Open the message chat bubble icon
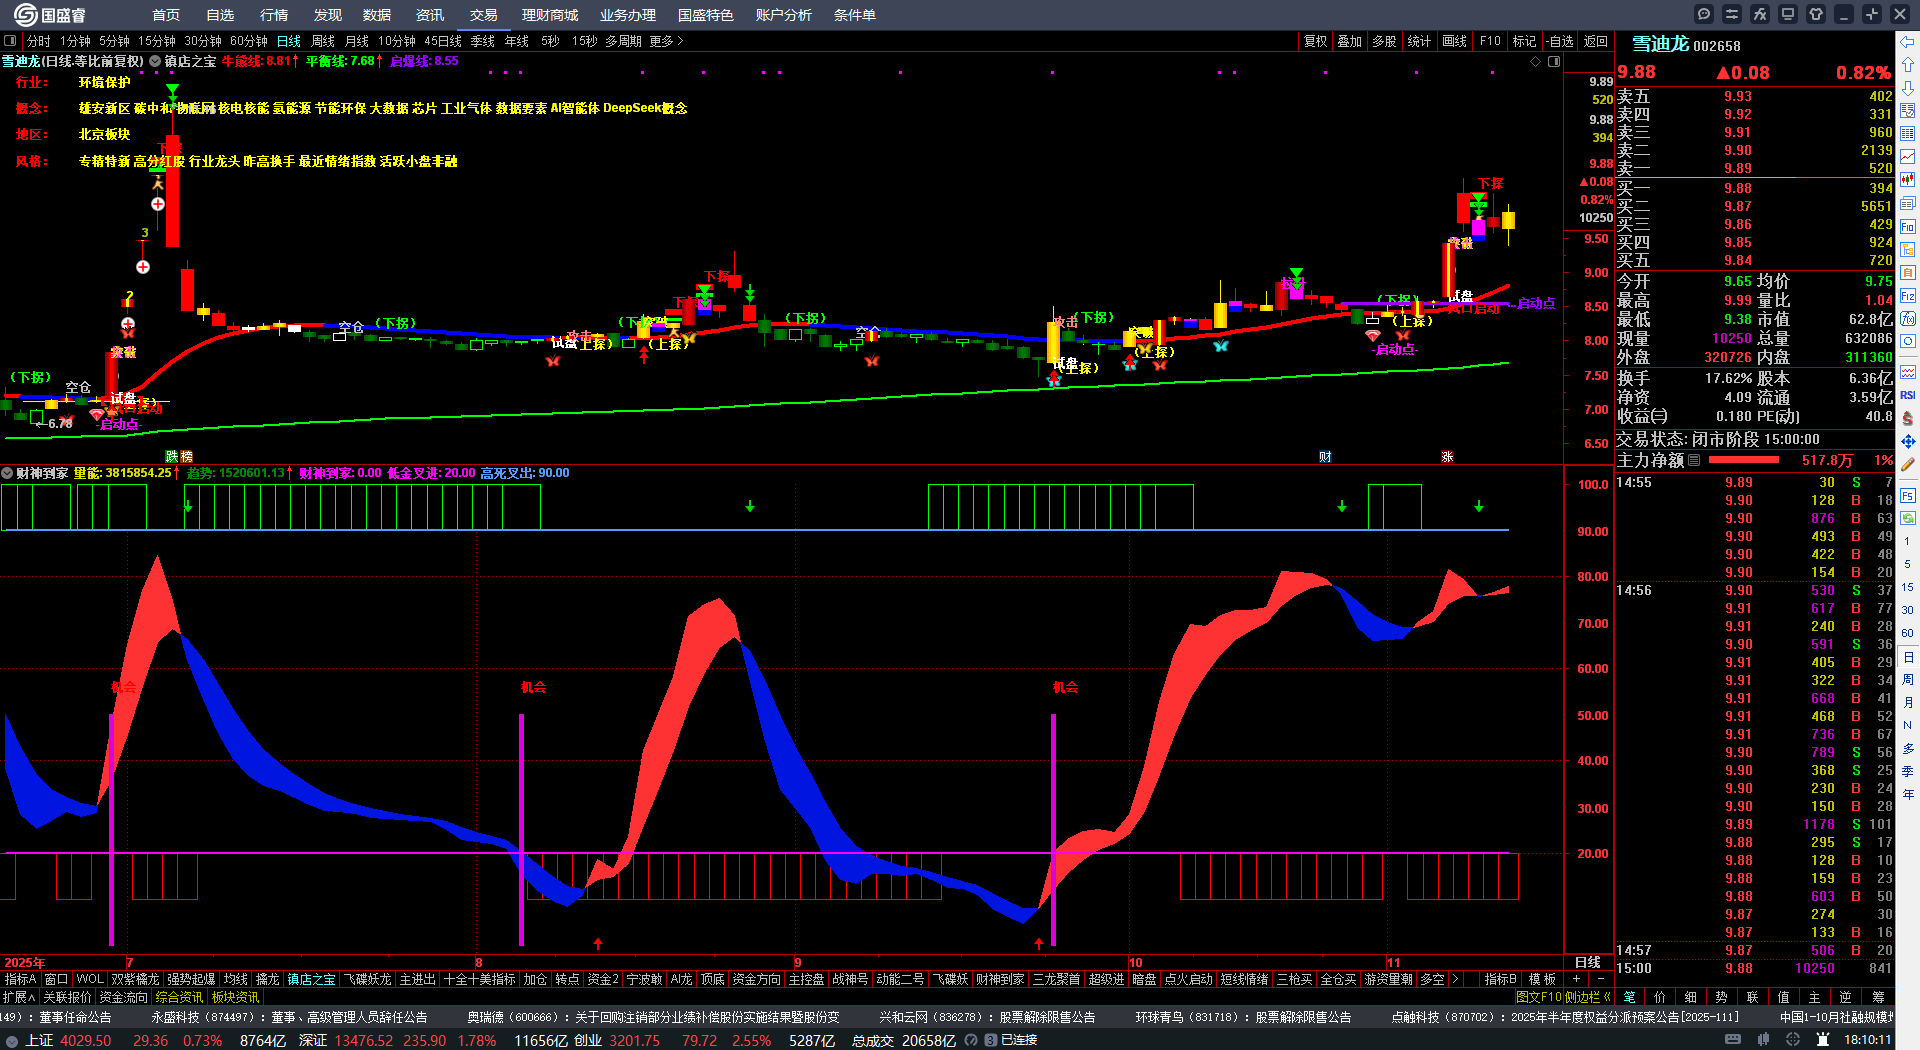The width and height of the screenshot is (1920, 1050). pos(1704,14)
